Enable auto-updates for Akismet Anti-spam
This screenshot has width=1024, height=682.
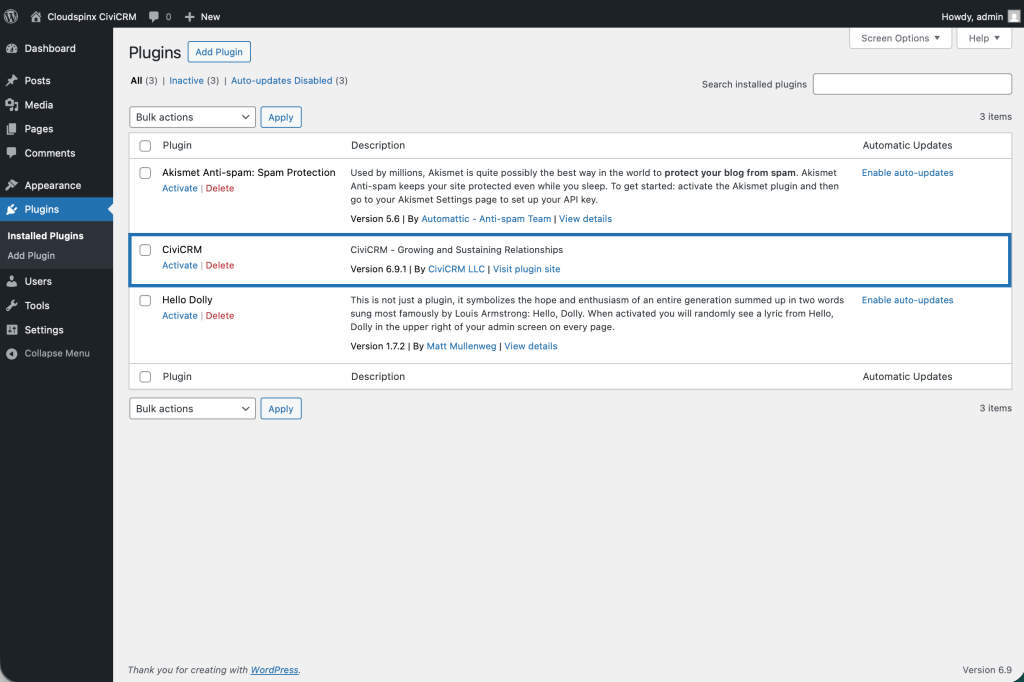click(907, 172)
